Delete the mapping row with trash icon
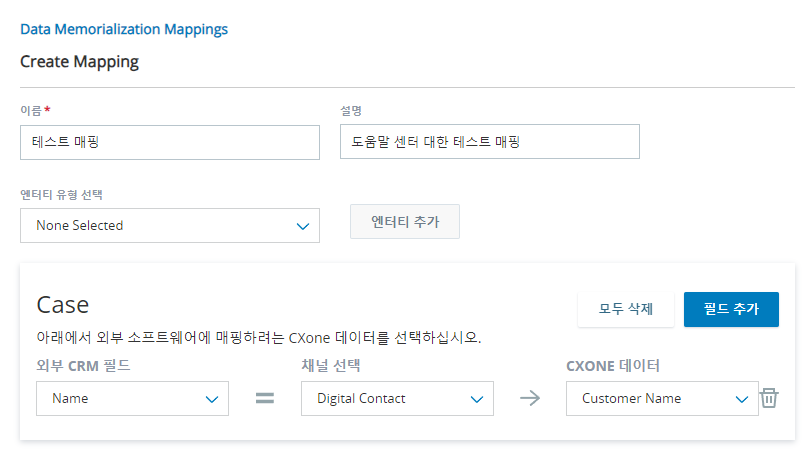809x458 pixels. click(769, 398)
